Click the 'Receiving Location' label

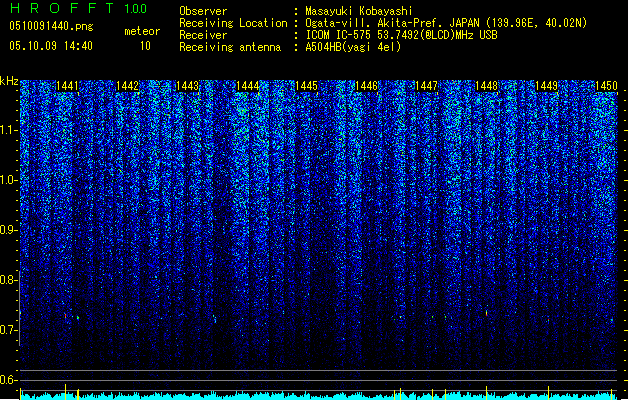click(x=233, y=23)
